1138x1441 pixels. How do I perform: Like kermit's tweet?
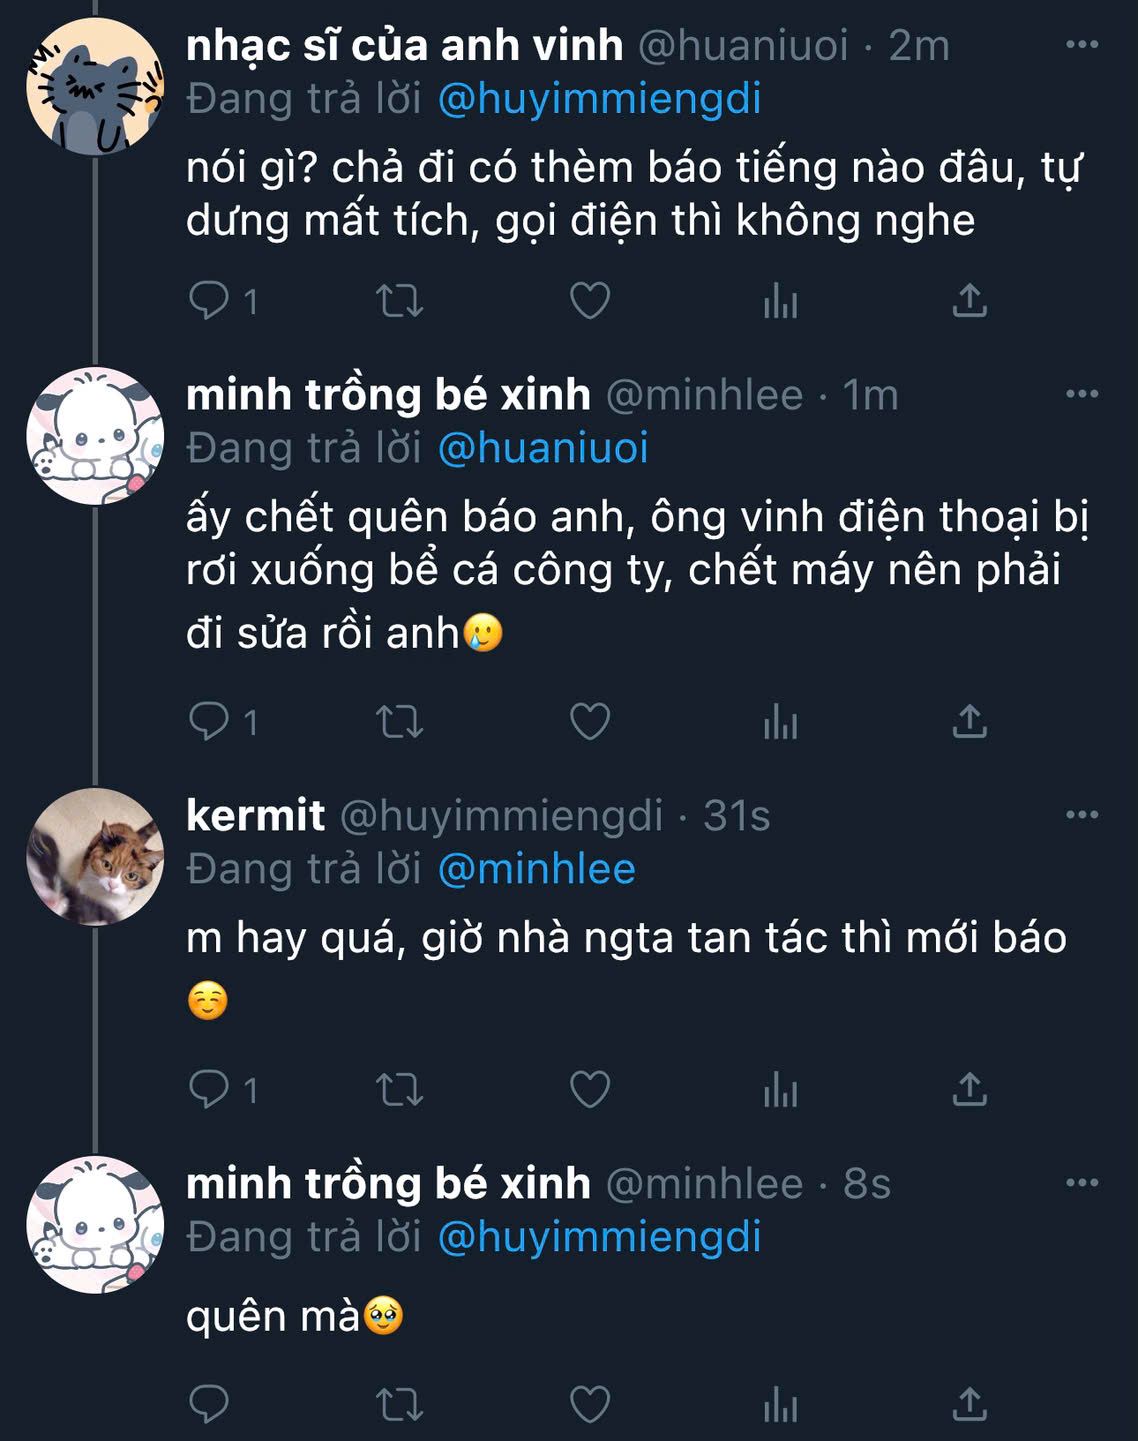pyautogui.click(x=589, y=1089)
